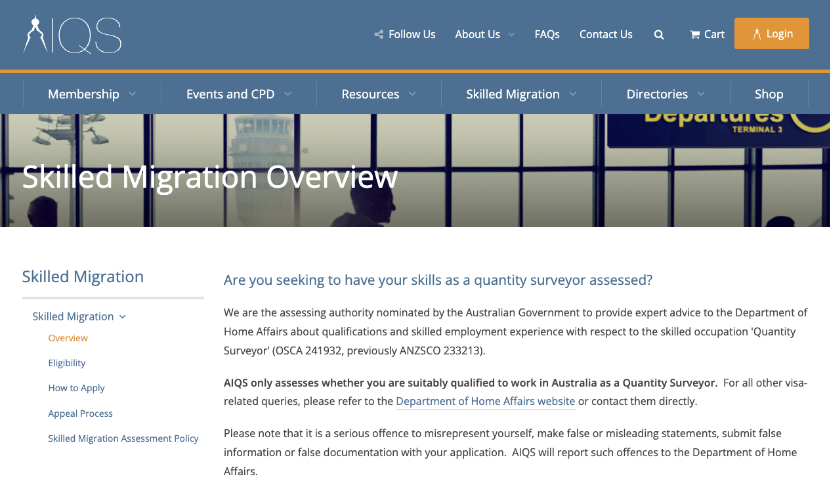This screenshot has height=486, width=830.
Task: Follow the Department of Home Affairs website link
Action: (x=485, y=401)
